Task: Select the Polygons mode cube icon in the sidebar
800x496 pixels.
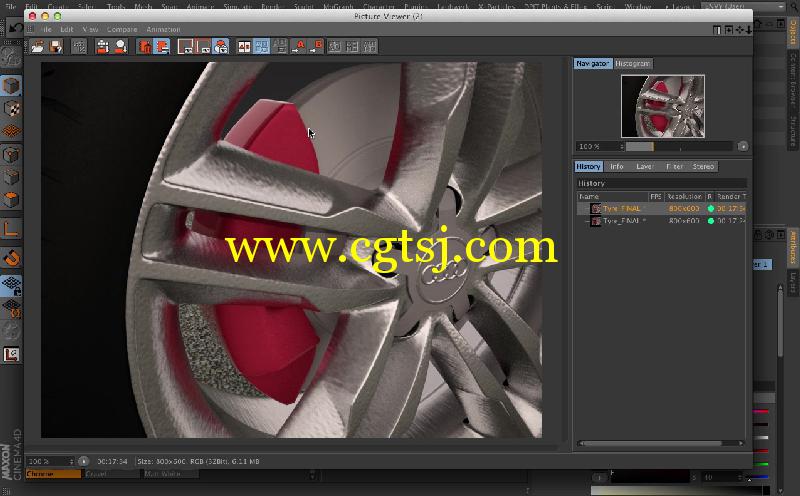Action: 11,200
